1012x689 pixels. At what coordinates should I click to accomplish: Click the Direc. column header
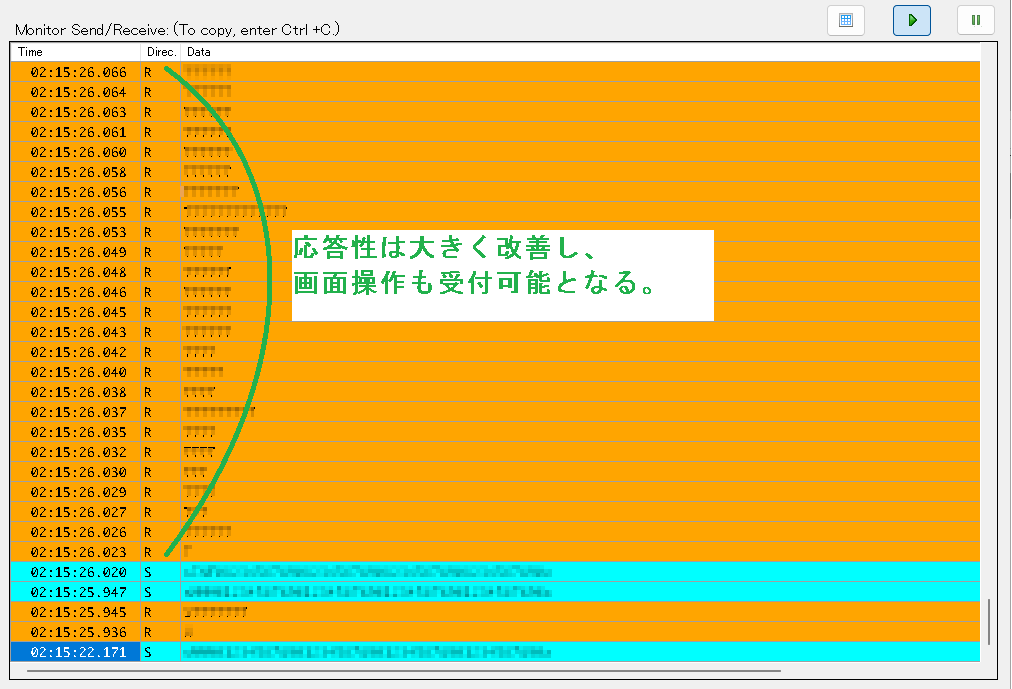click(x=159, y=52)
